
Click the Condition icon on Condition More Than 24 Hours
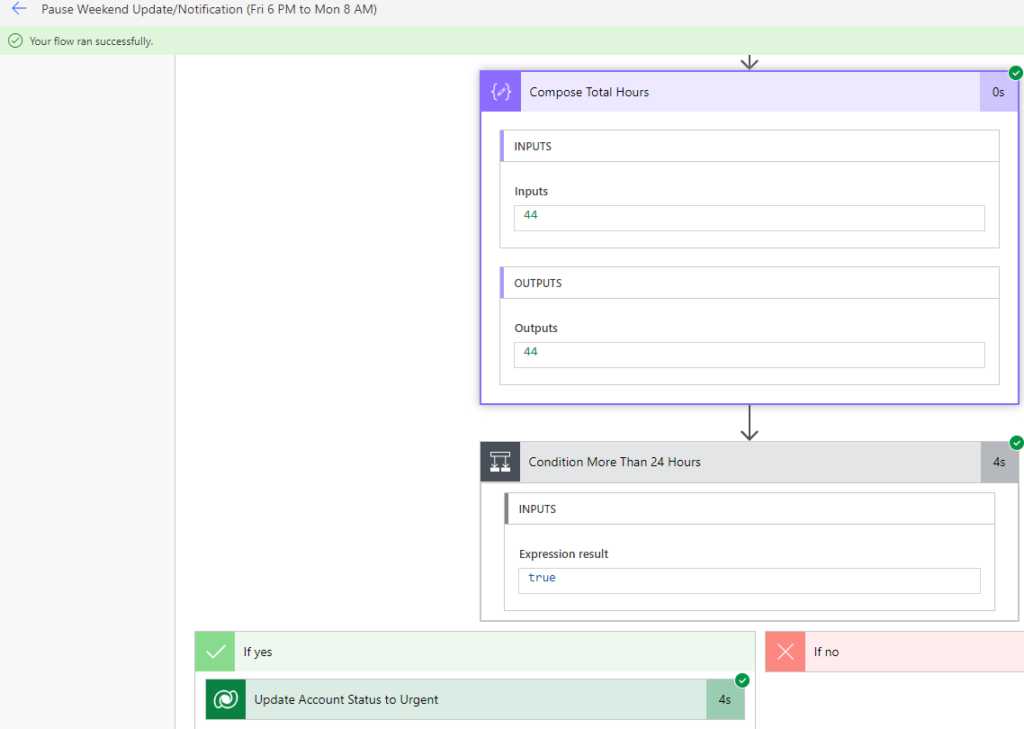[500, 461]
